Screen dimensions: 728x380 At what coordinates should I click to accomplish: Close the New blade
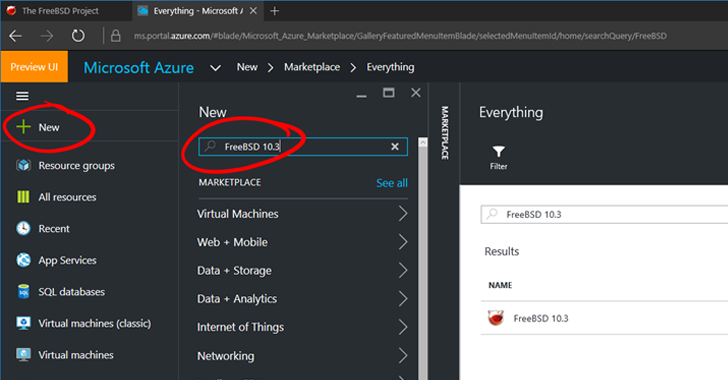416,93
